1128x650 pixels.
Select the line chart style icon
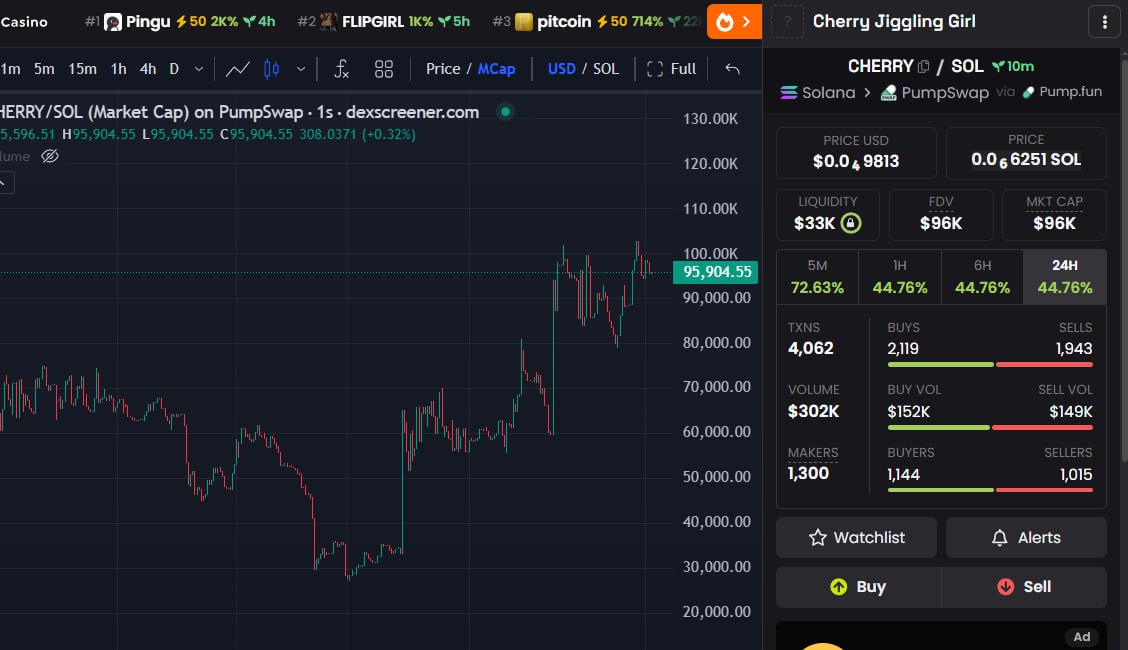click(x=237, y=69)
